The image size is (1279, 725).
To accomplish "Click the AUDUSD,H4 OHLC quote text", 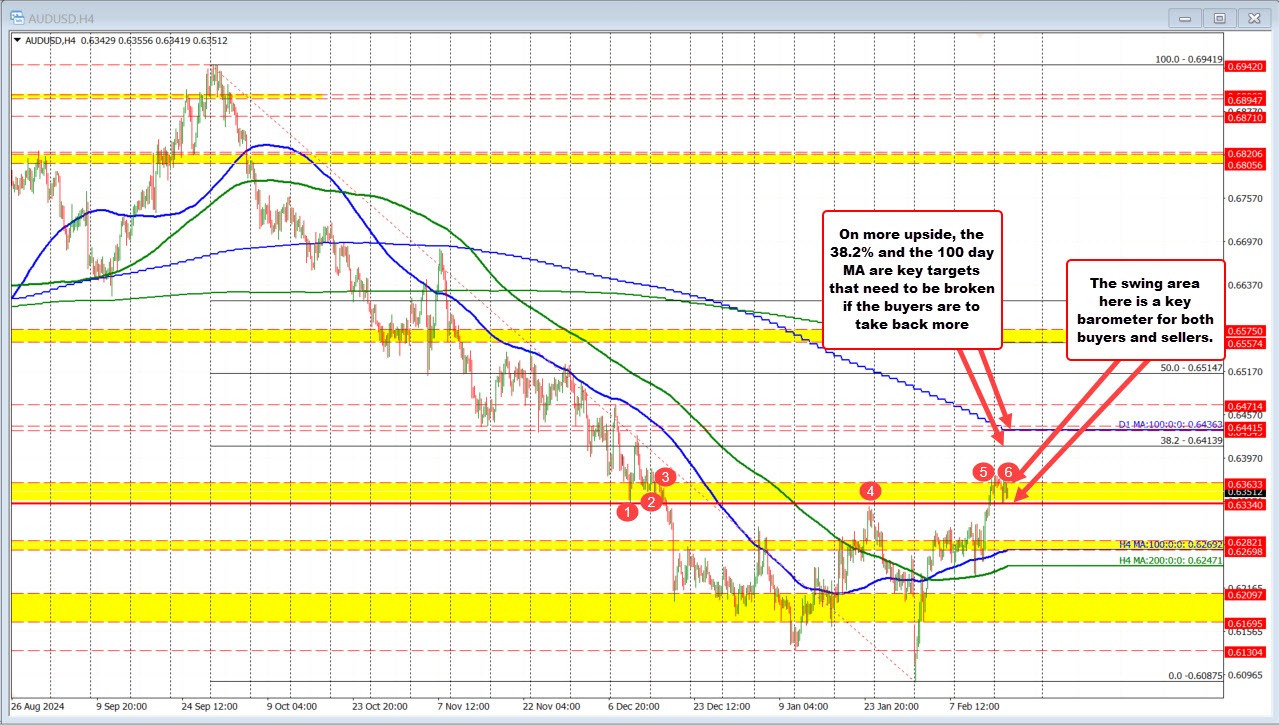I will (125, 41).
